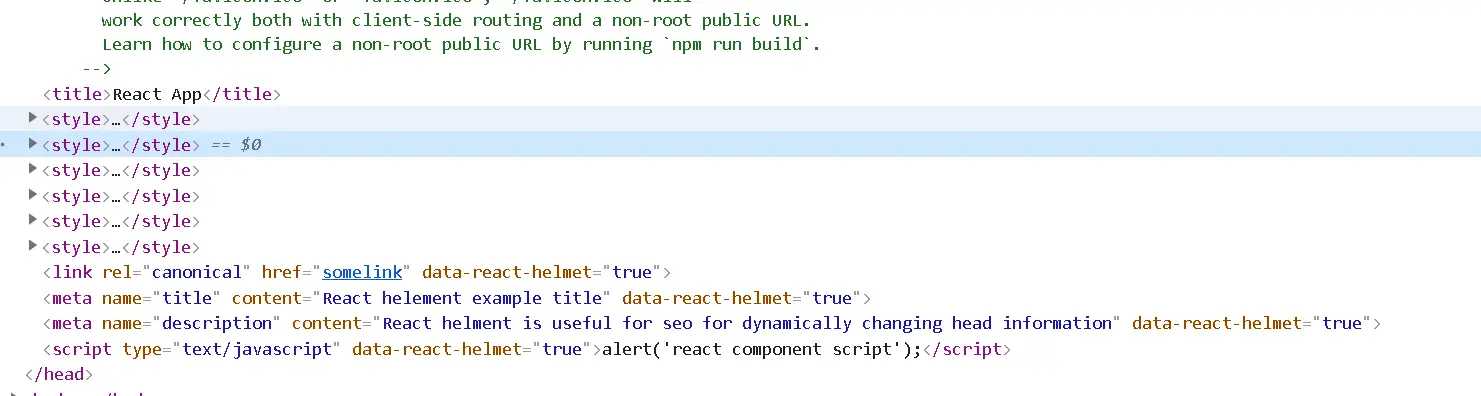Click data-react-helmet attribute on meta title row
The image size is (1481, 396).
(741, 298)
